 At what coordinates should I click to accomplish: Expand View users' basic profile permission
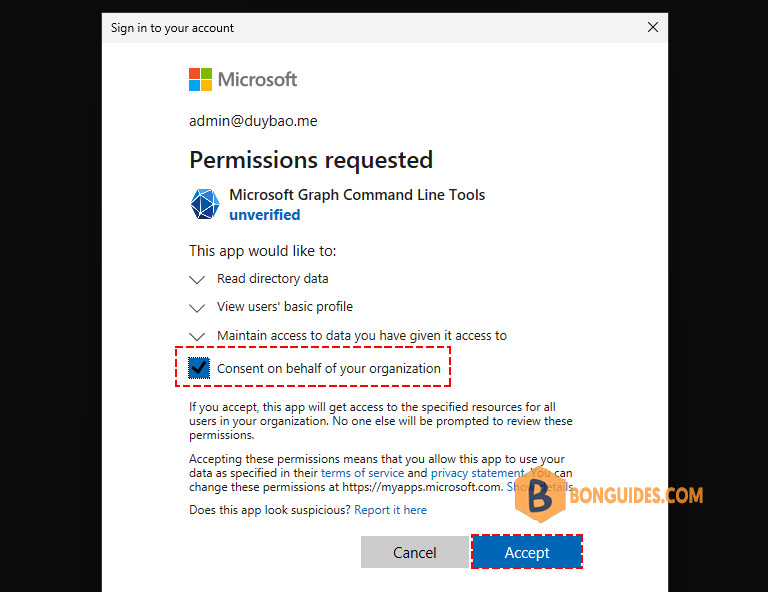tap(197, 308)
